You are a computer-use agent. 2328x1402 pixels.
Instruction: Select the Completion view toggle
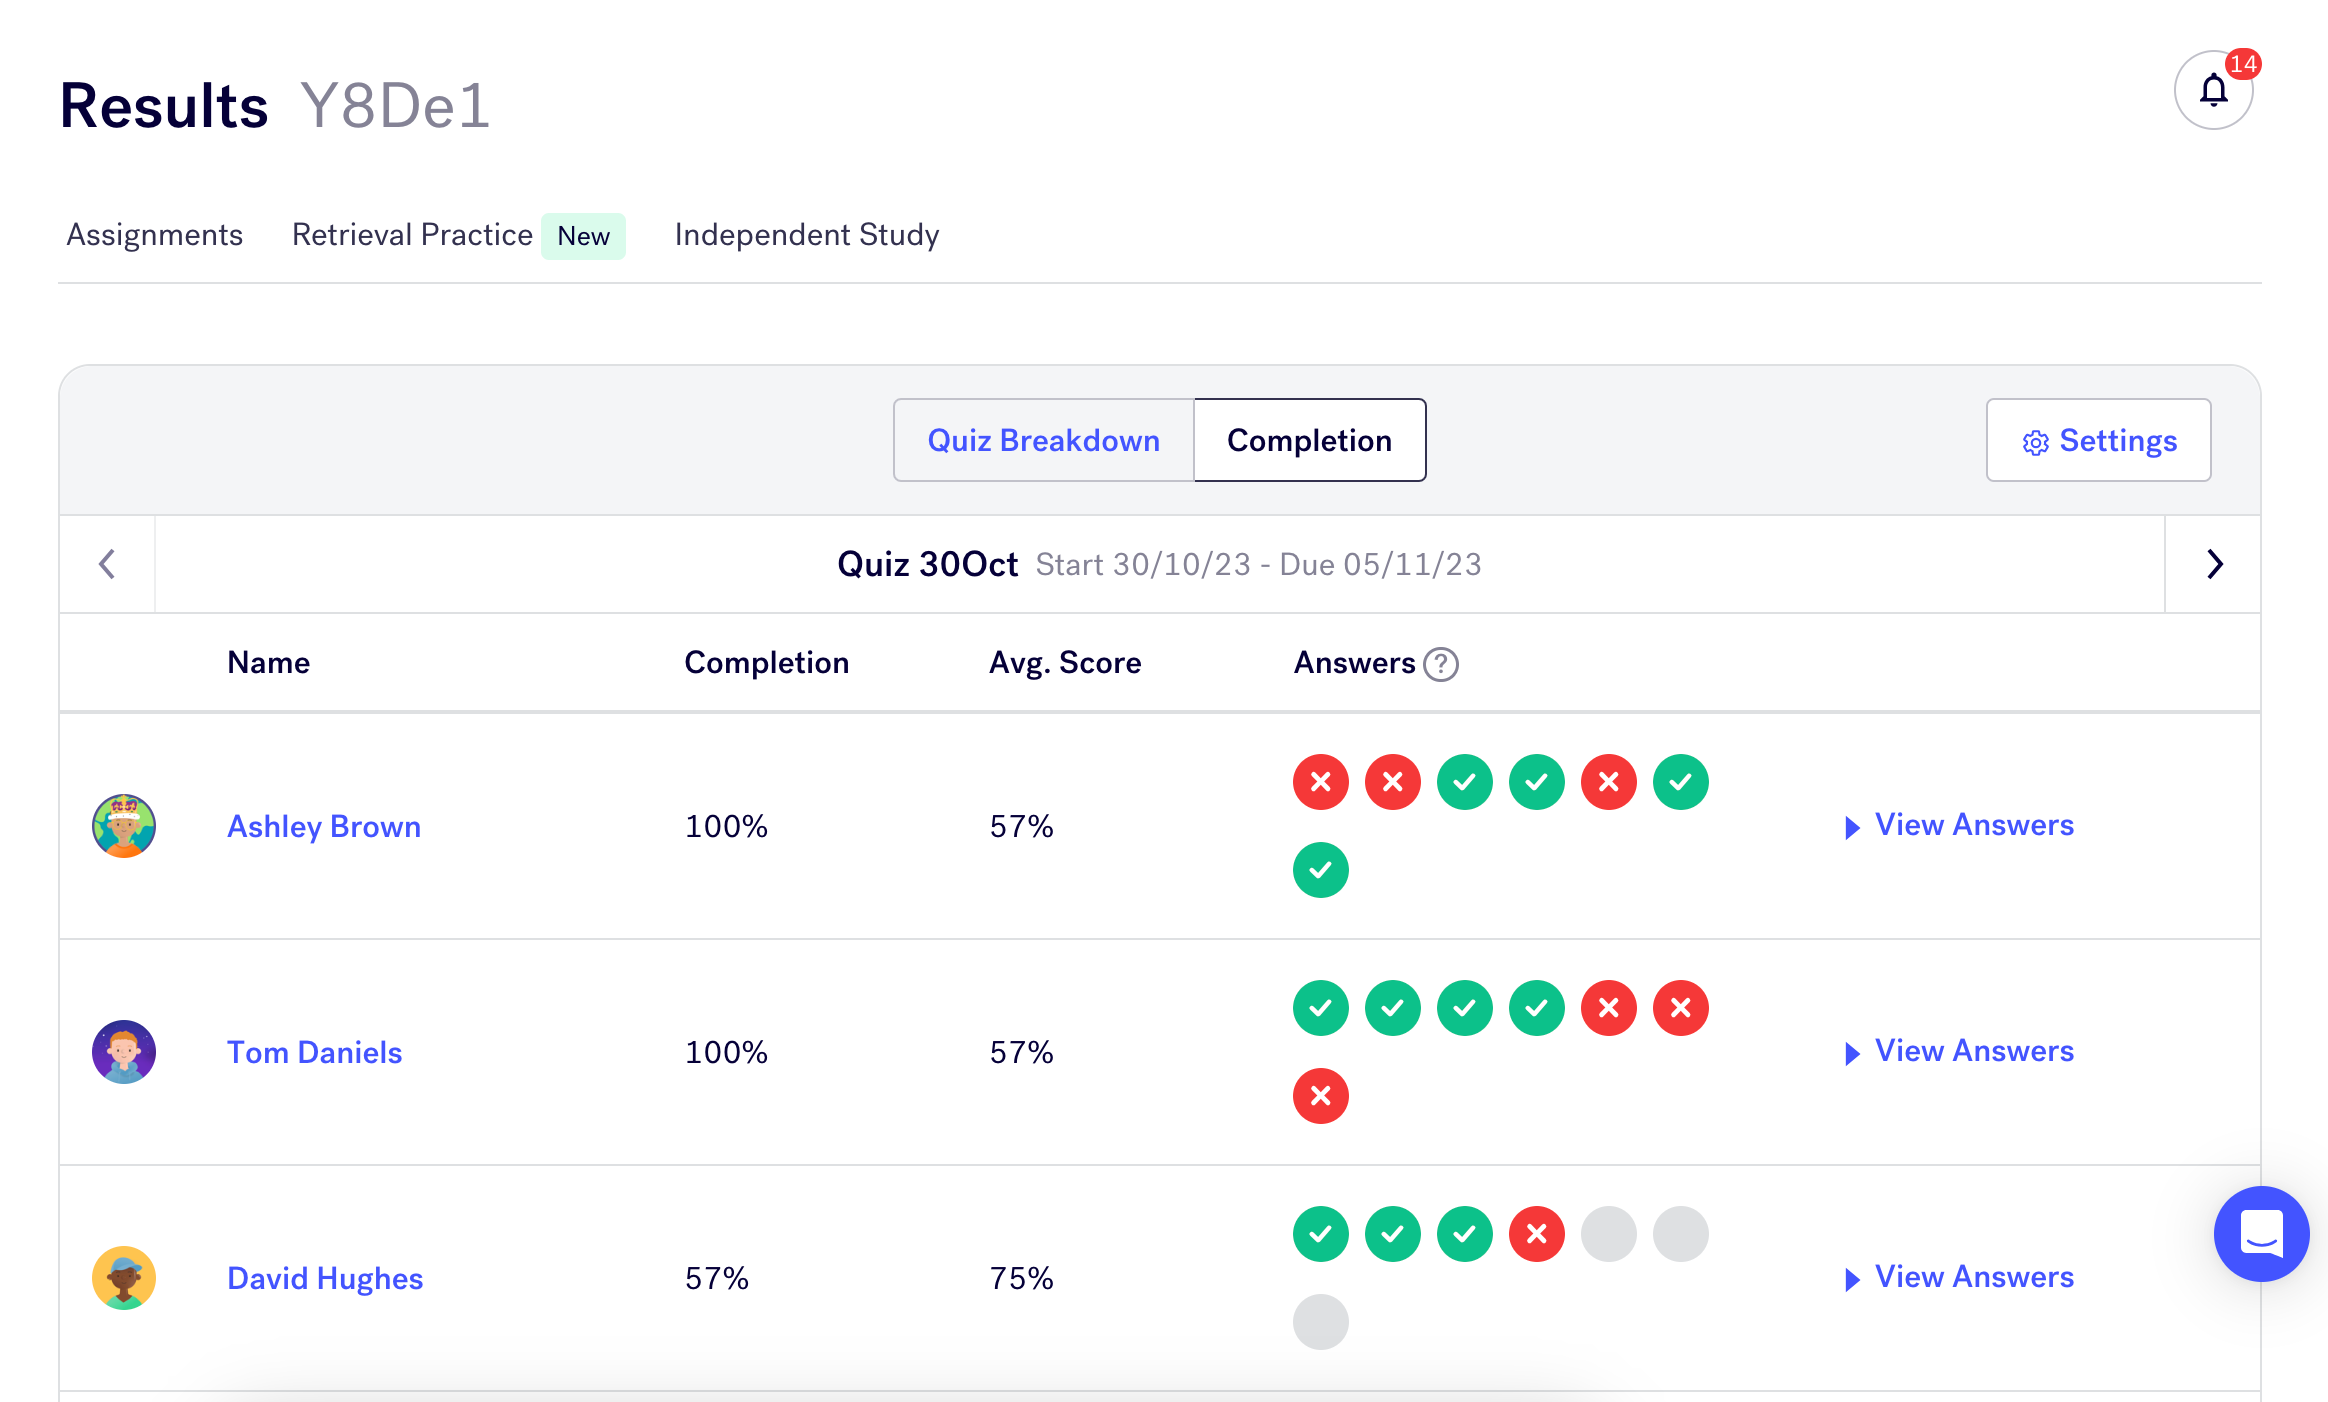tap(1309, 441)
